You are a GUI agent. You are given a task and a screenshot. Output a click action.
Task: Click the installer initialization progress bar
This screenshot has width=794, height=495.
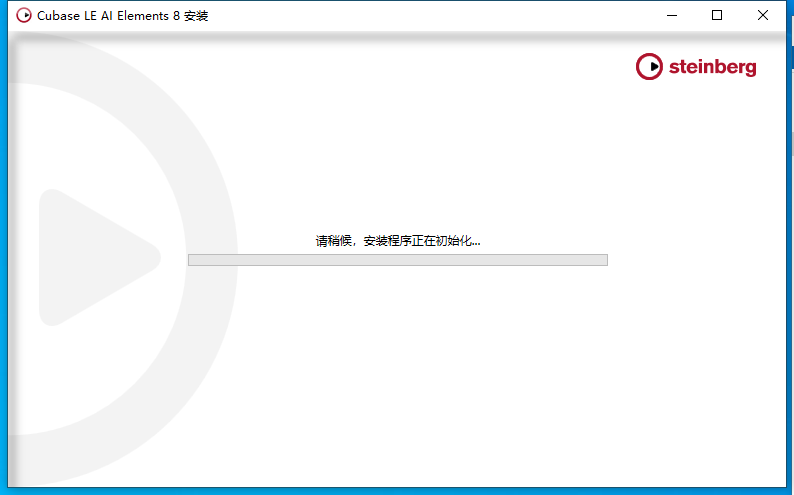point(398,260)
